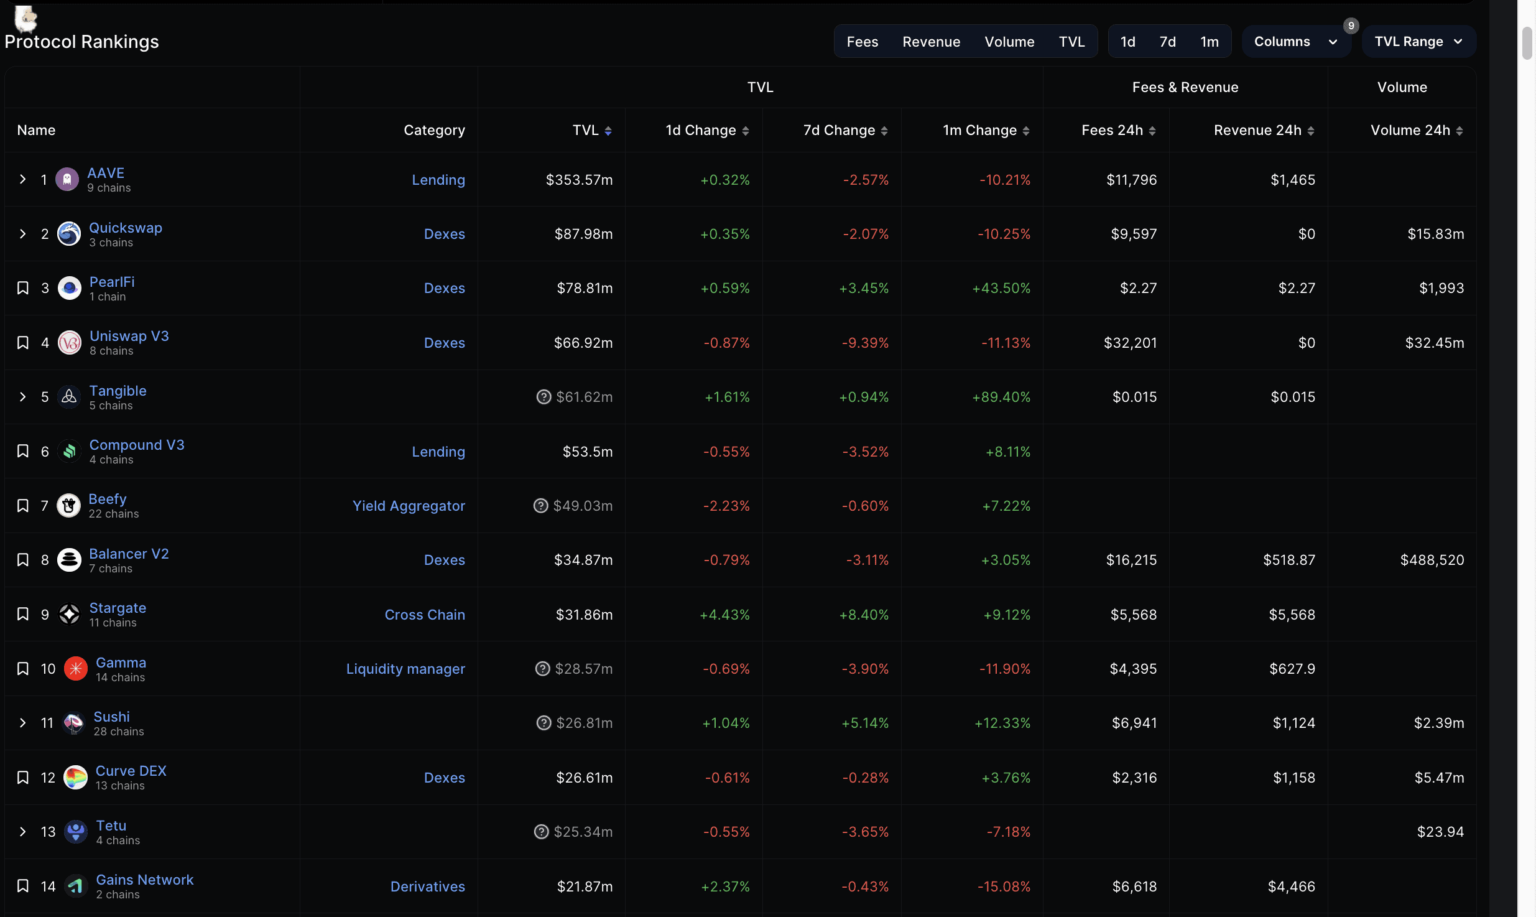Open the Derivatives category link
1536x917 pixels.
[x=428, y=887]
